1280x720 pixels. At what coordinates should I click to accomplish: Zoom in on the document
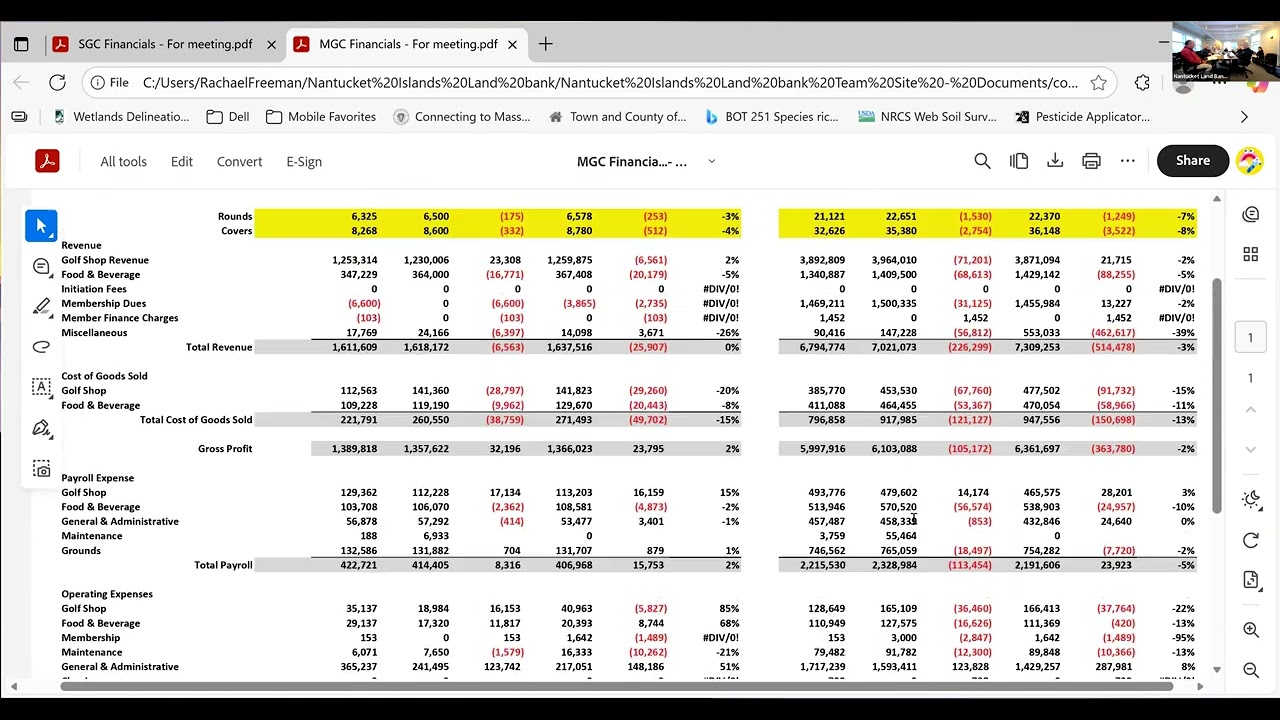(1250, 630)
